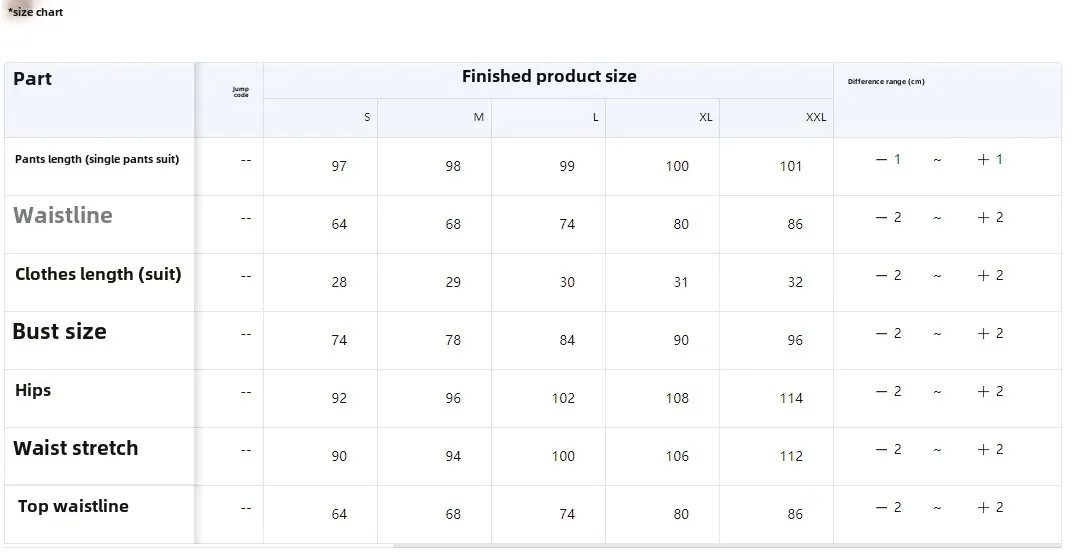Viewport: 1072px width, 552px height.
Task: Select the S size column header
Action: click(366, 117)
